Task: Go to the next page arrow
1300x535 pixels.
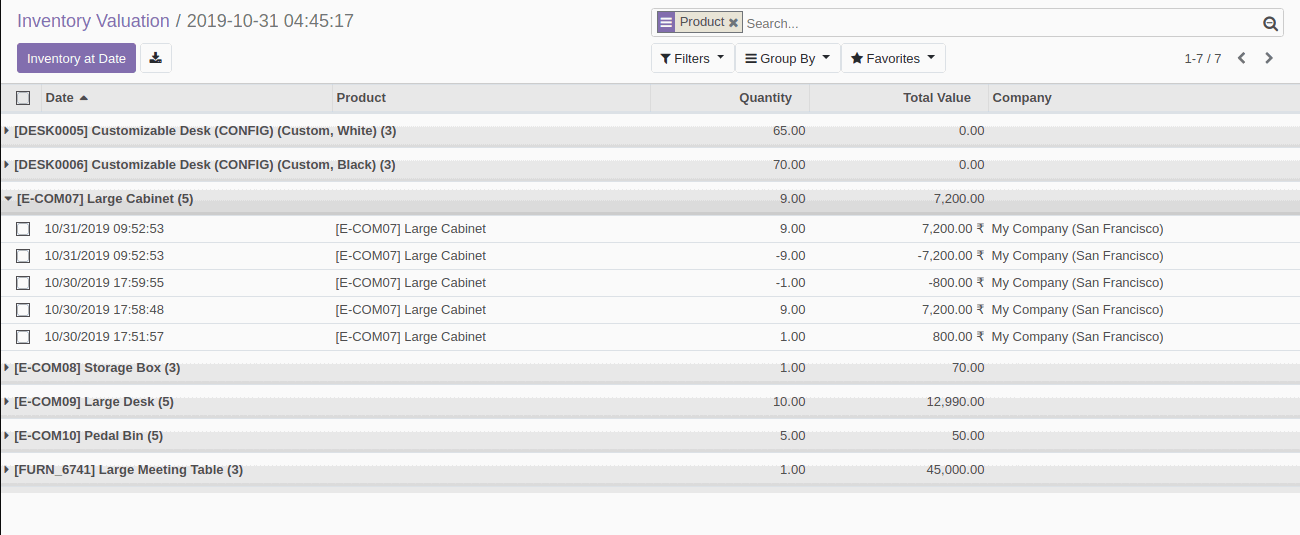Action: [1269, 58]
